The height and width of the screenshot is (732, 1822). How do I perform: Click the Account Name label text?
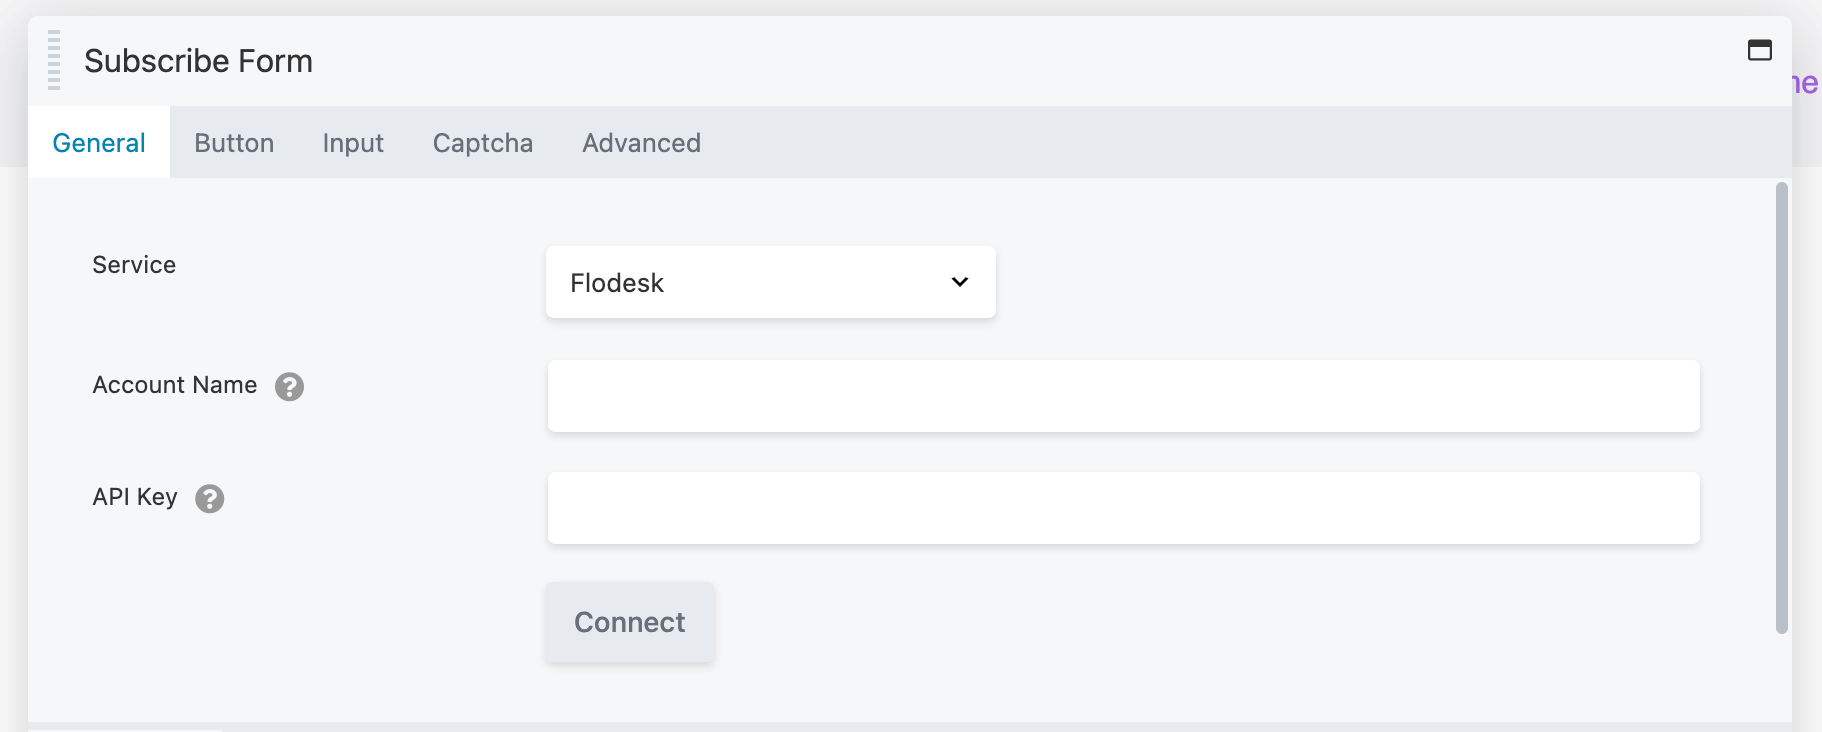(175, 385)
